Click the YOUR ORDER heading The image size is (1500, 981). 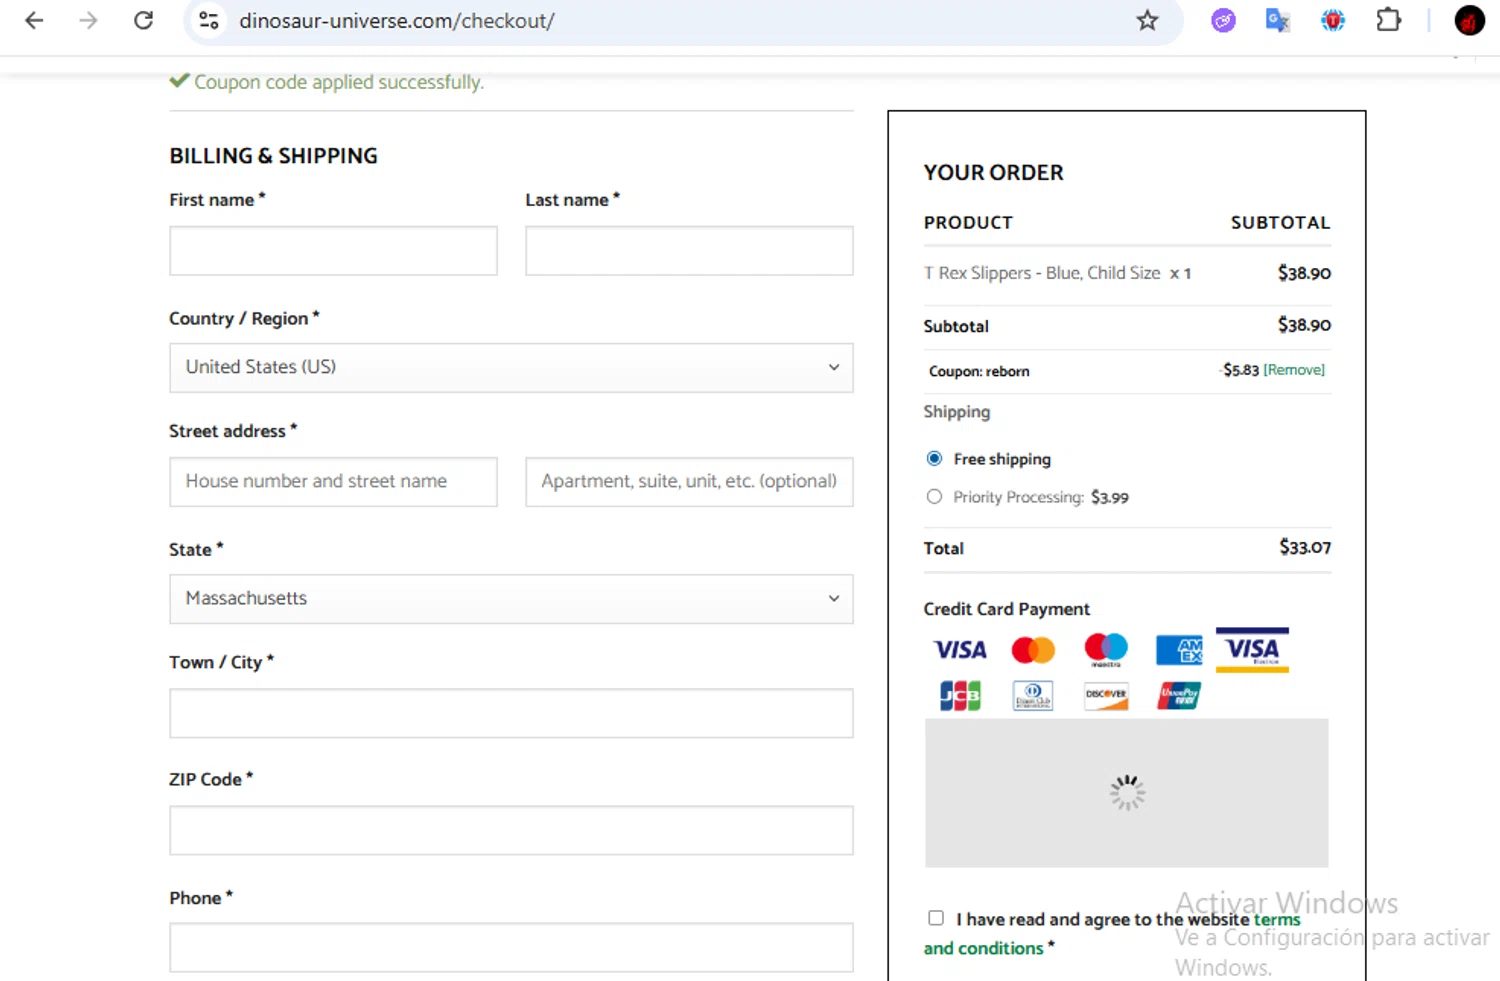993,172
